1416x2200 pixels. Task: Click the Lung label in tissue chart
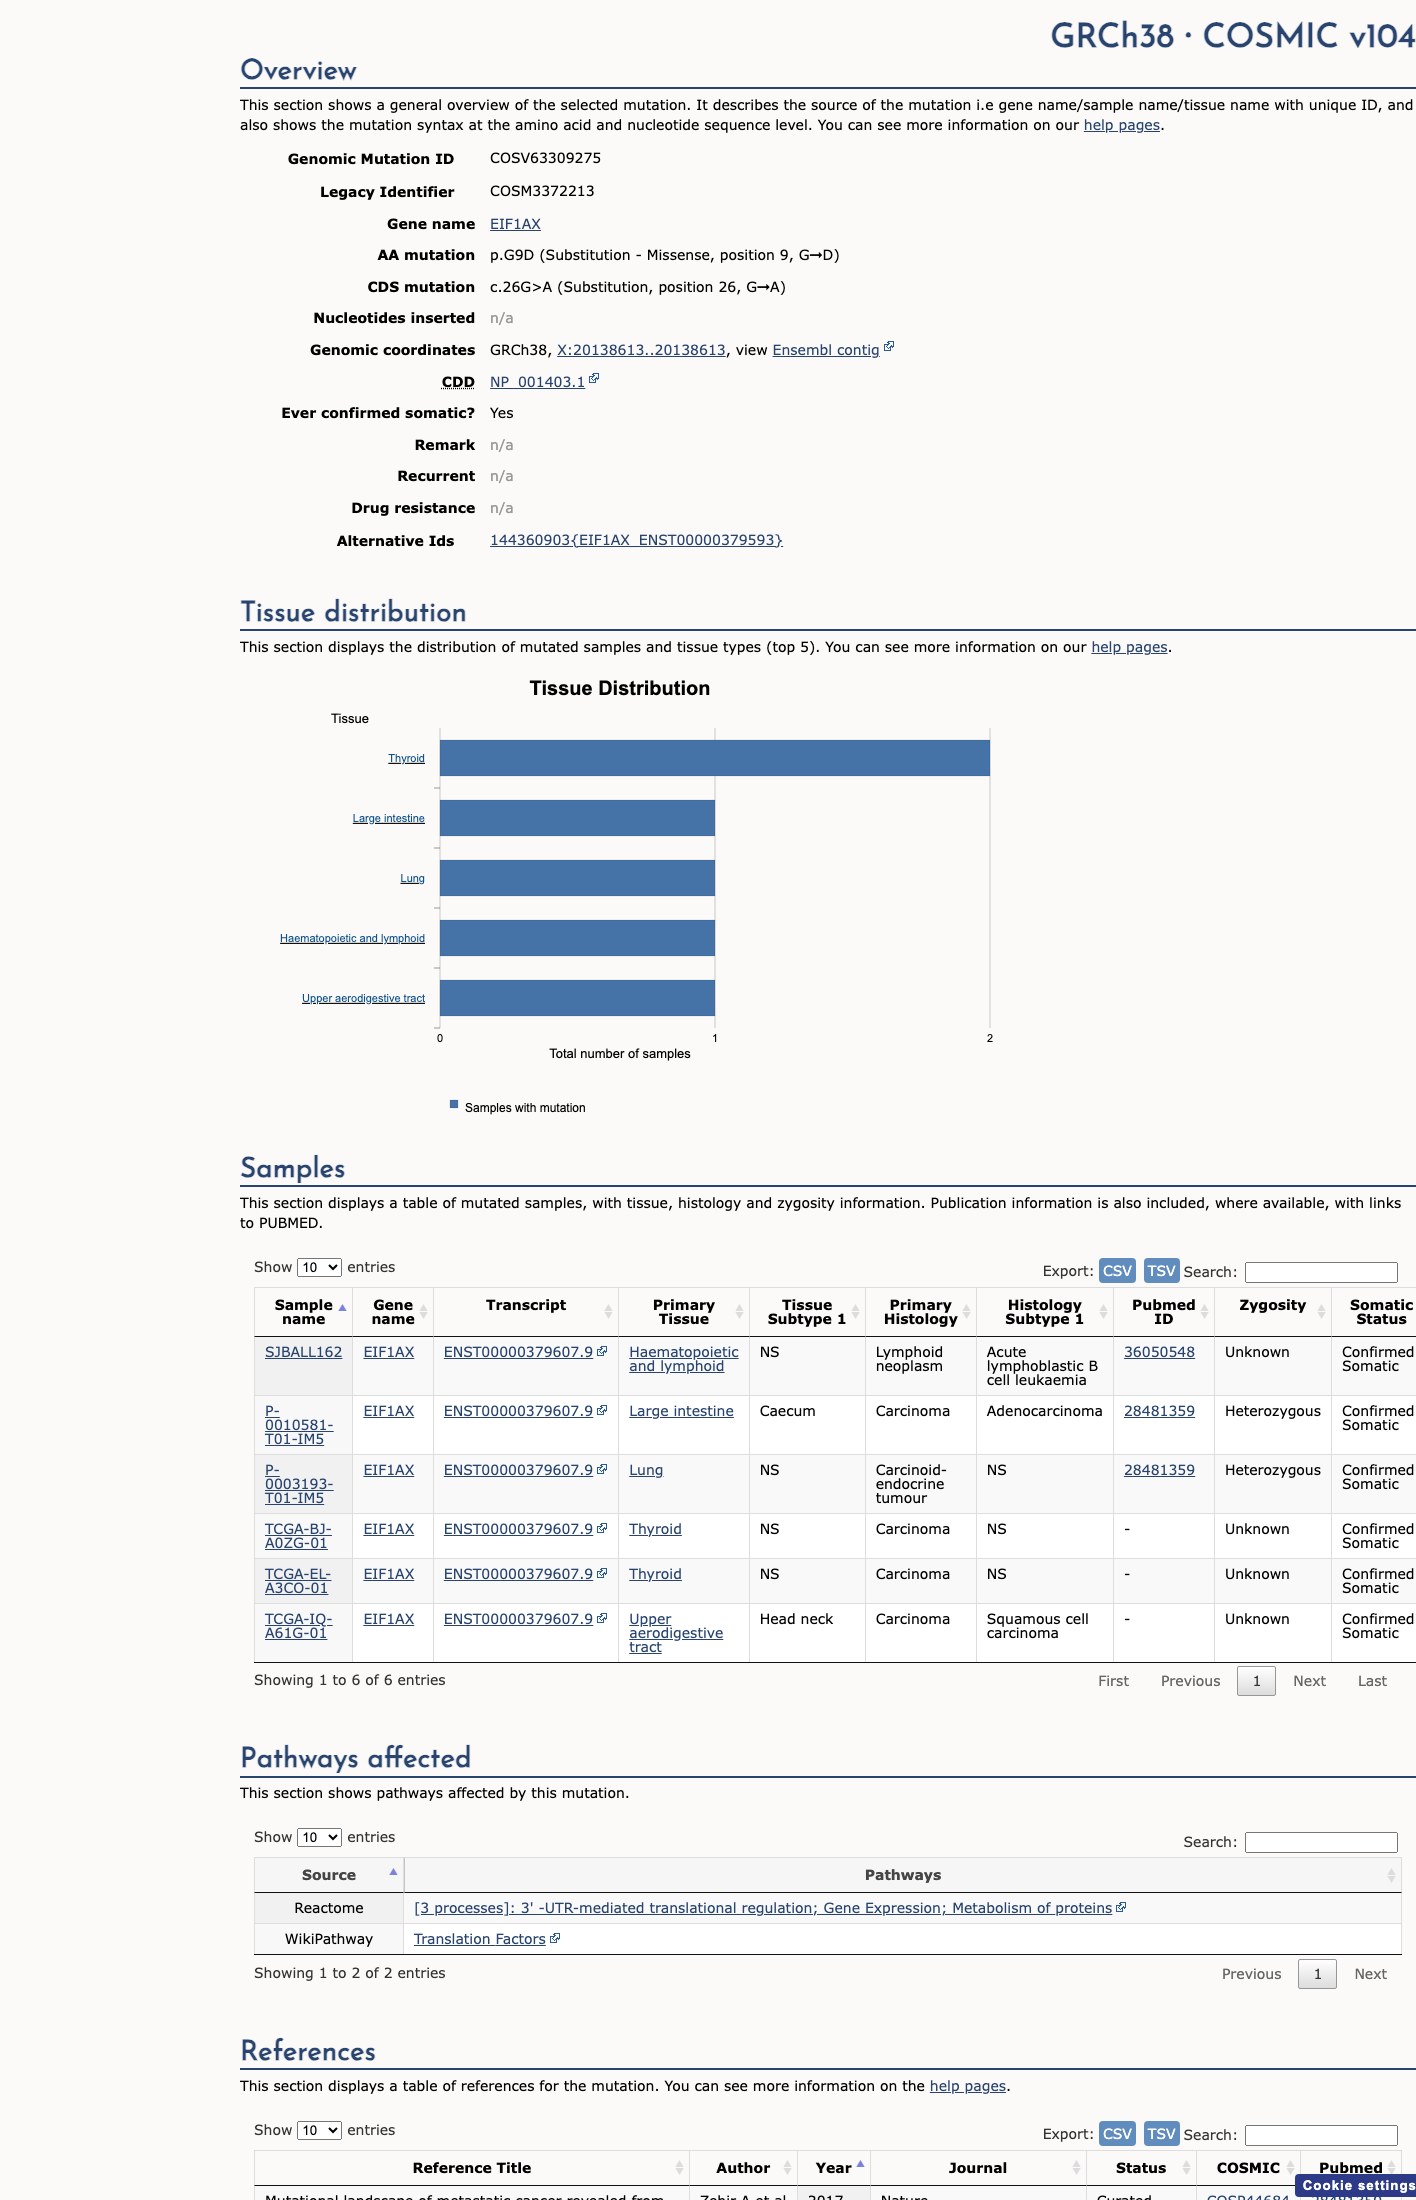412,878
